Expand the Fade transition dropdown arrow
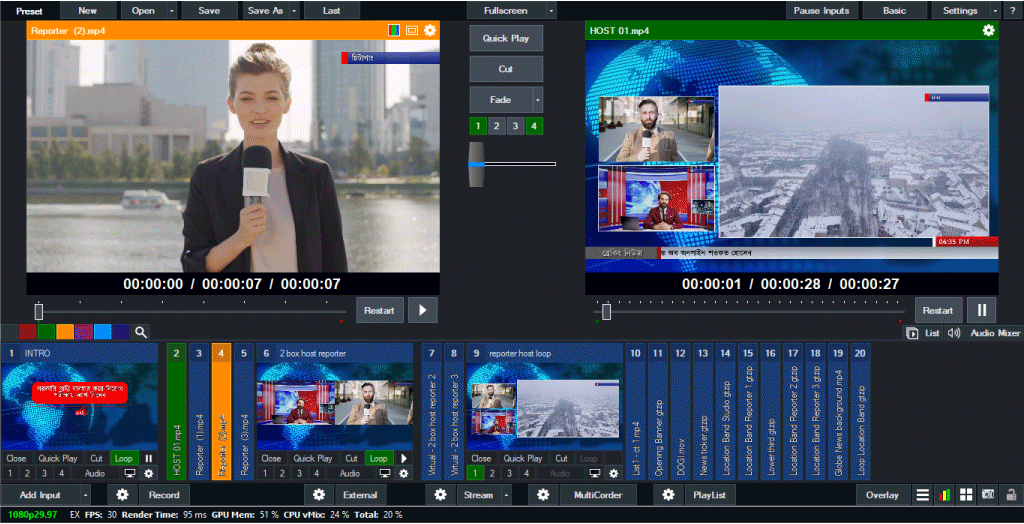Image resolution: width=1024 pixels, height=524 pixels. [x=538, y=100]
